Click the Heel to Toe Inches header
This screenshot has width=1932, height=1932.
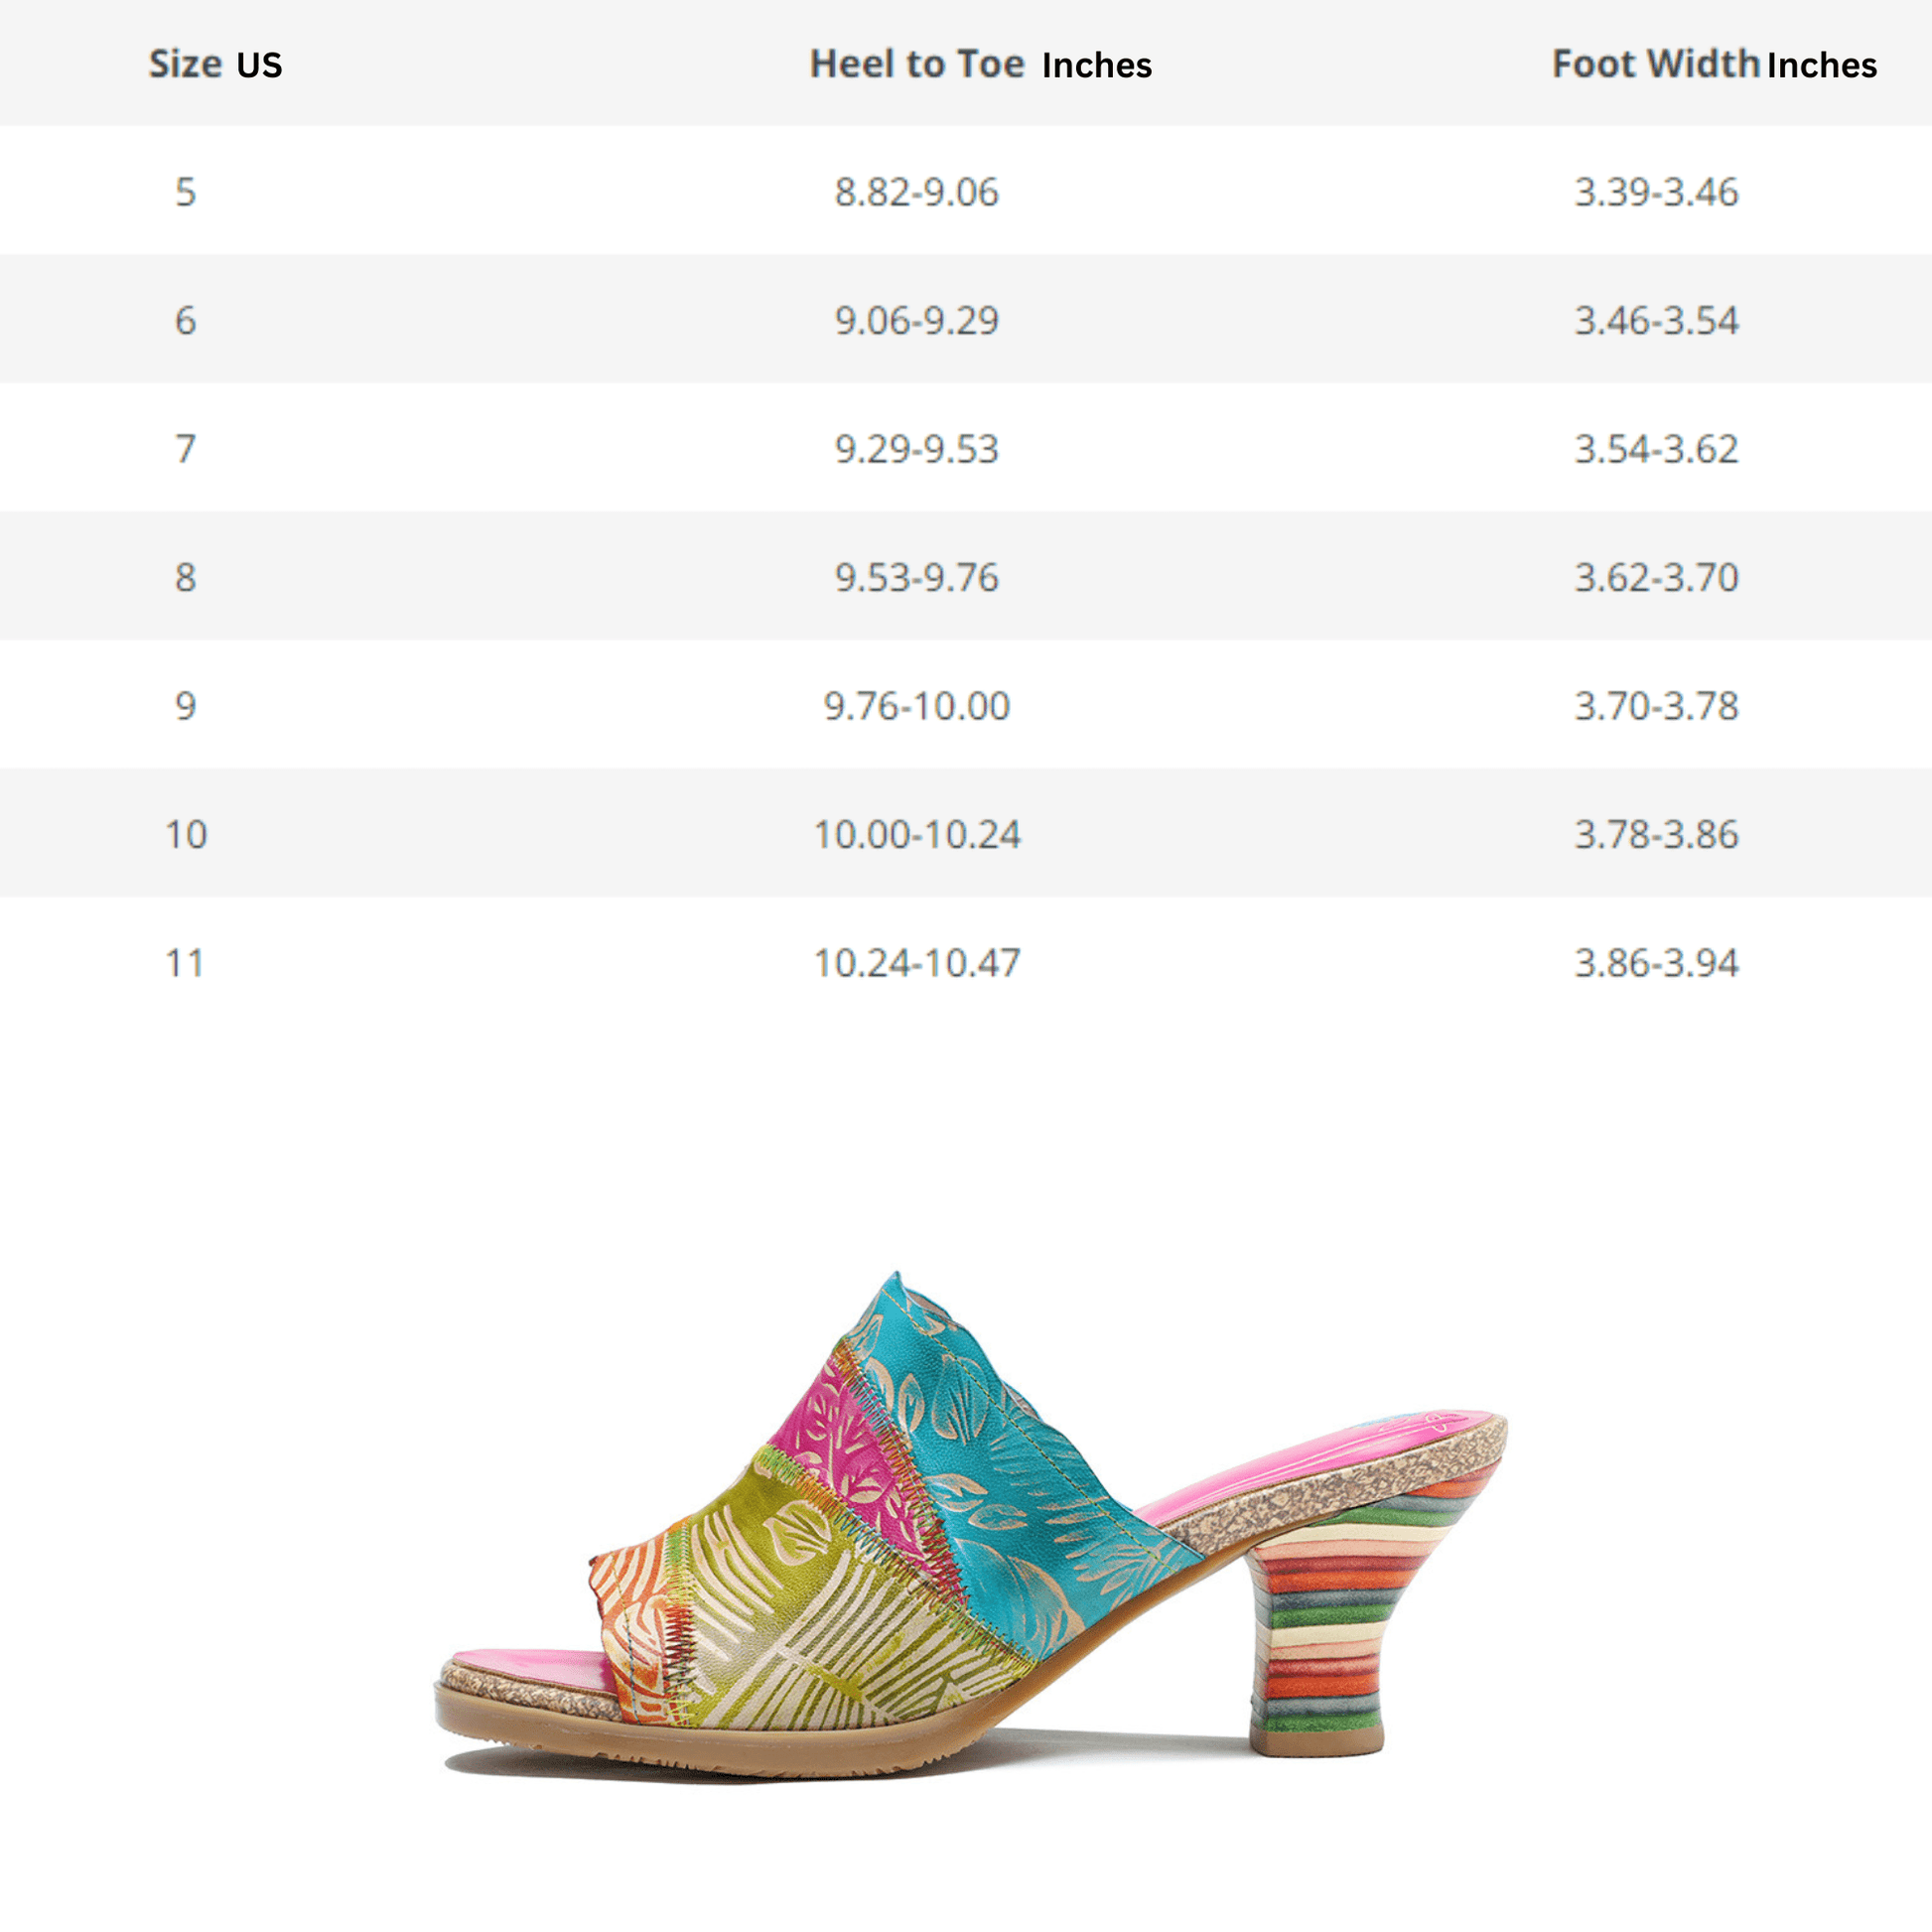(980, 64)
